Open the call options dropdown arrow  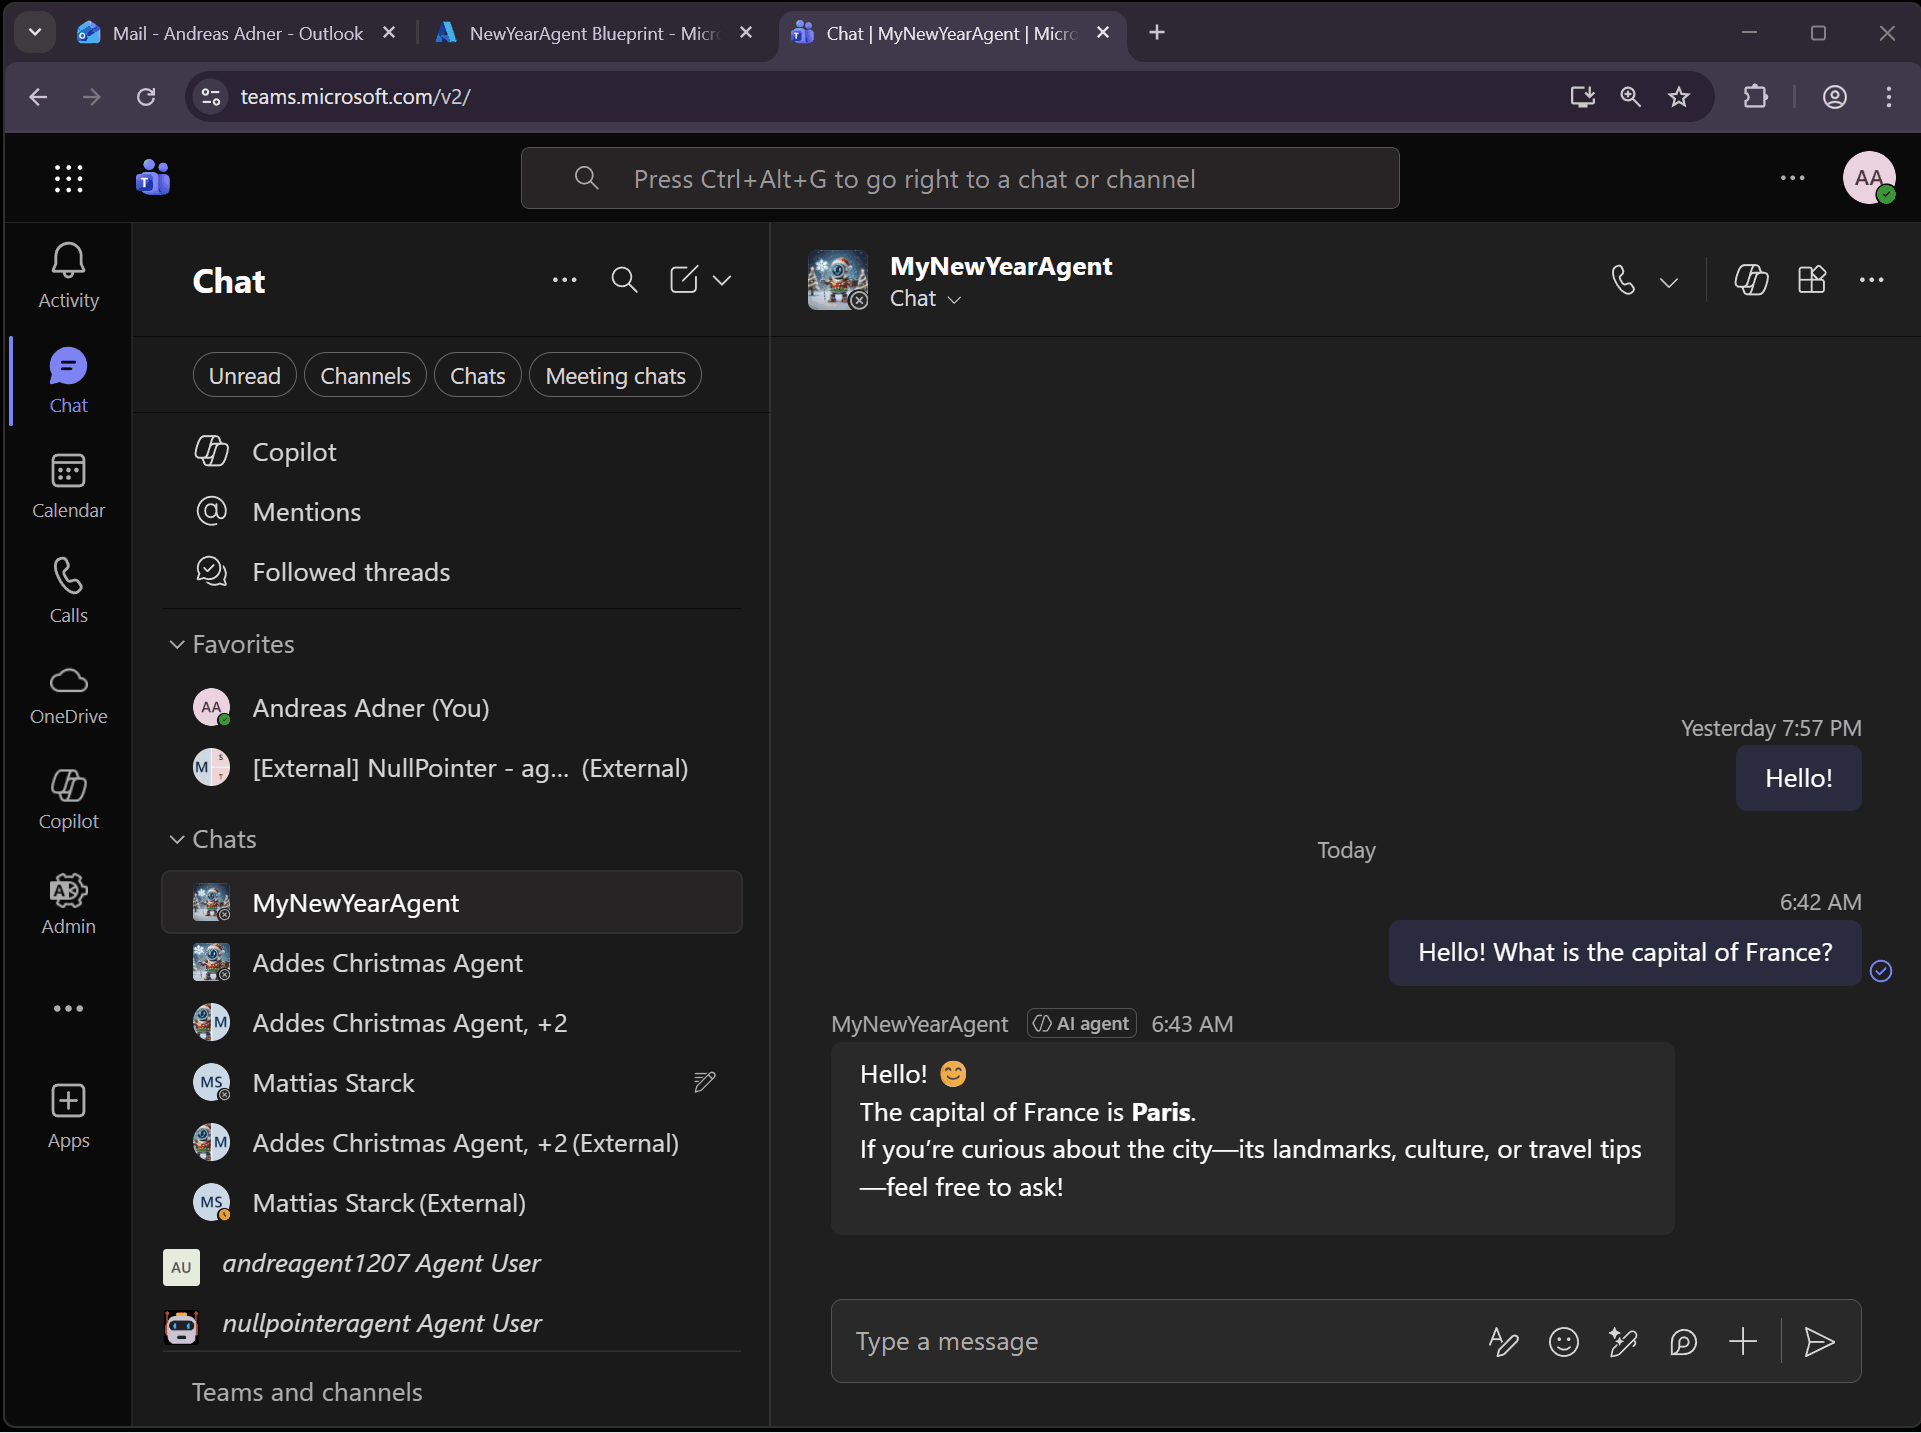click(x=1669, y=282)
